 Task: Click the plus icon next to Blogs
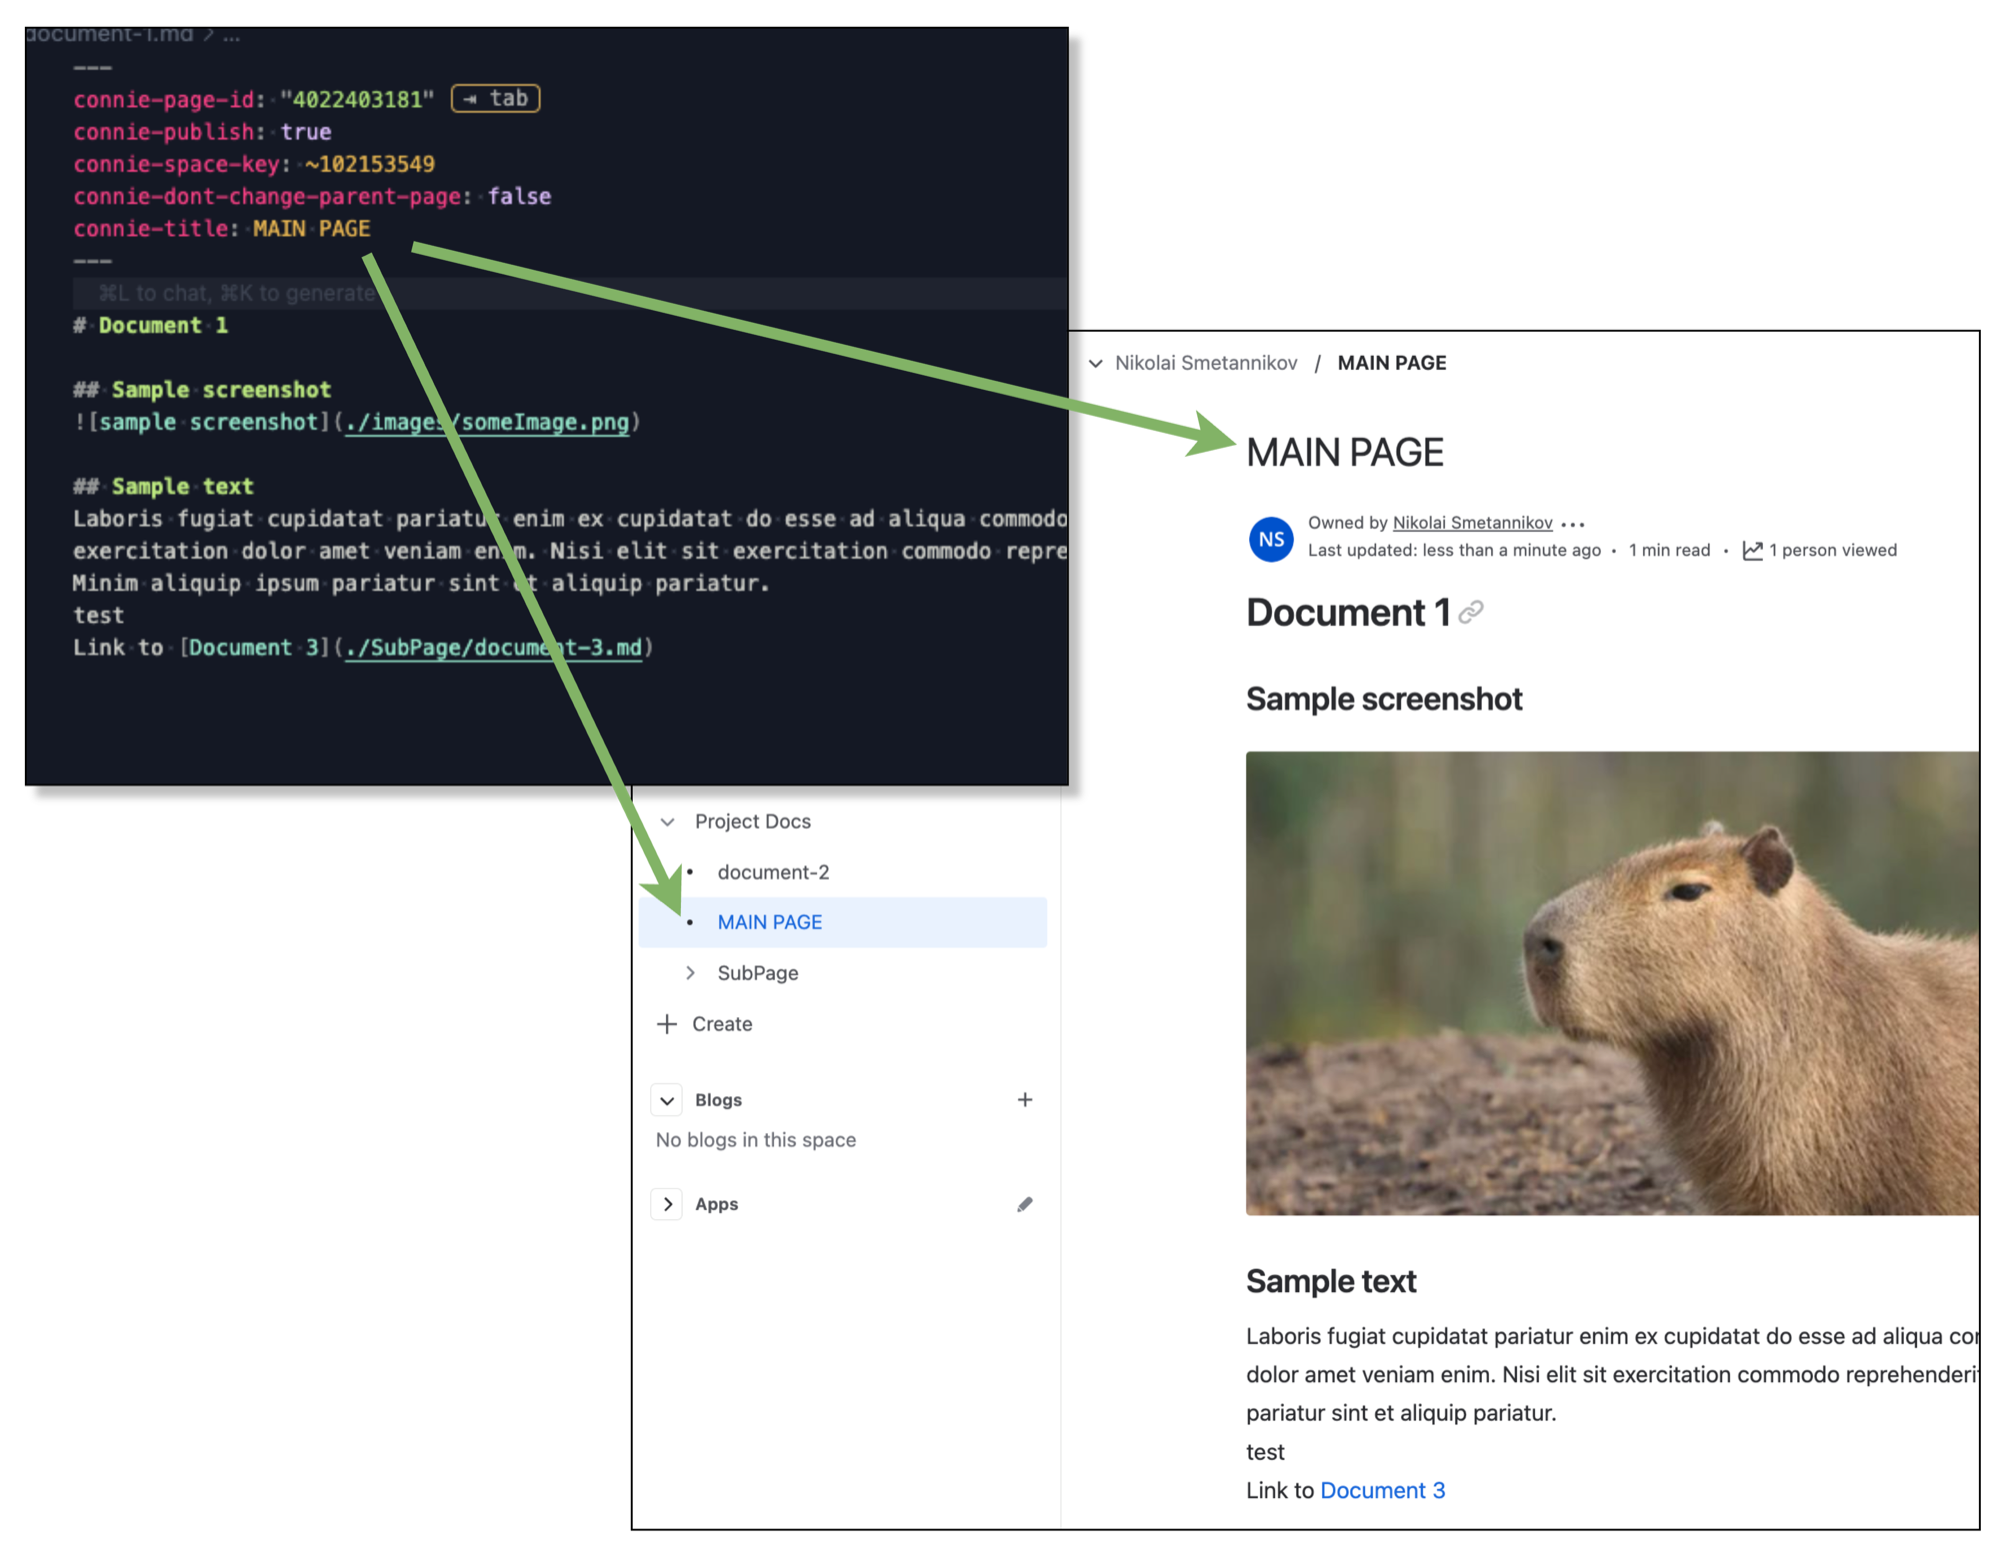click(x=1025, y=1100)
